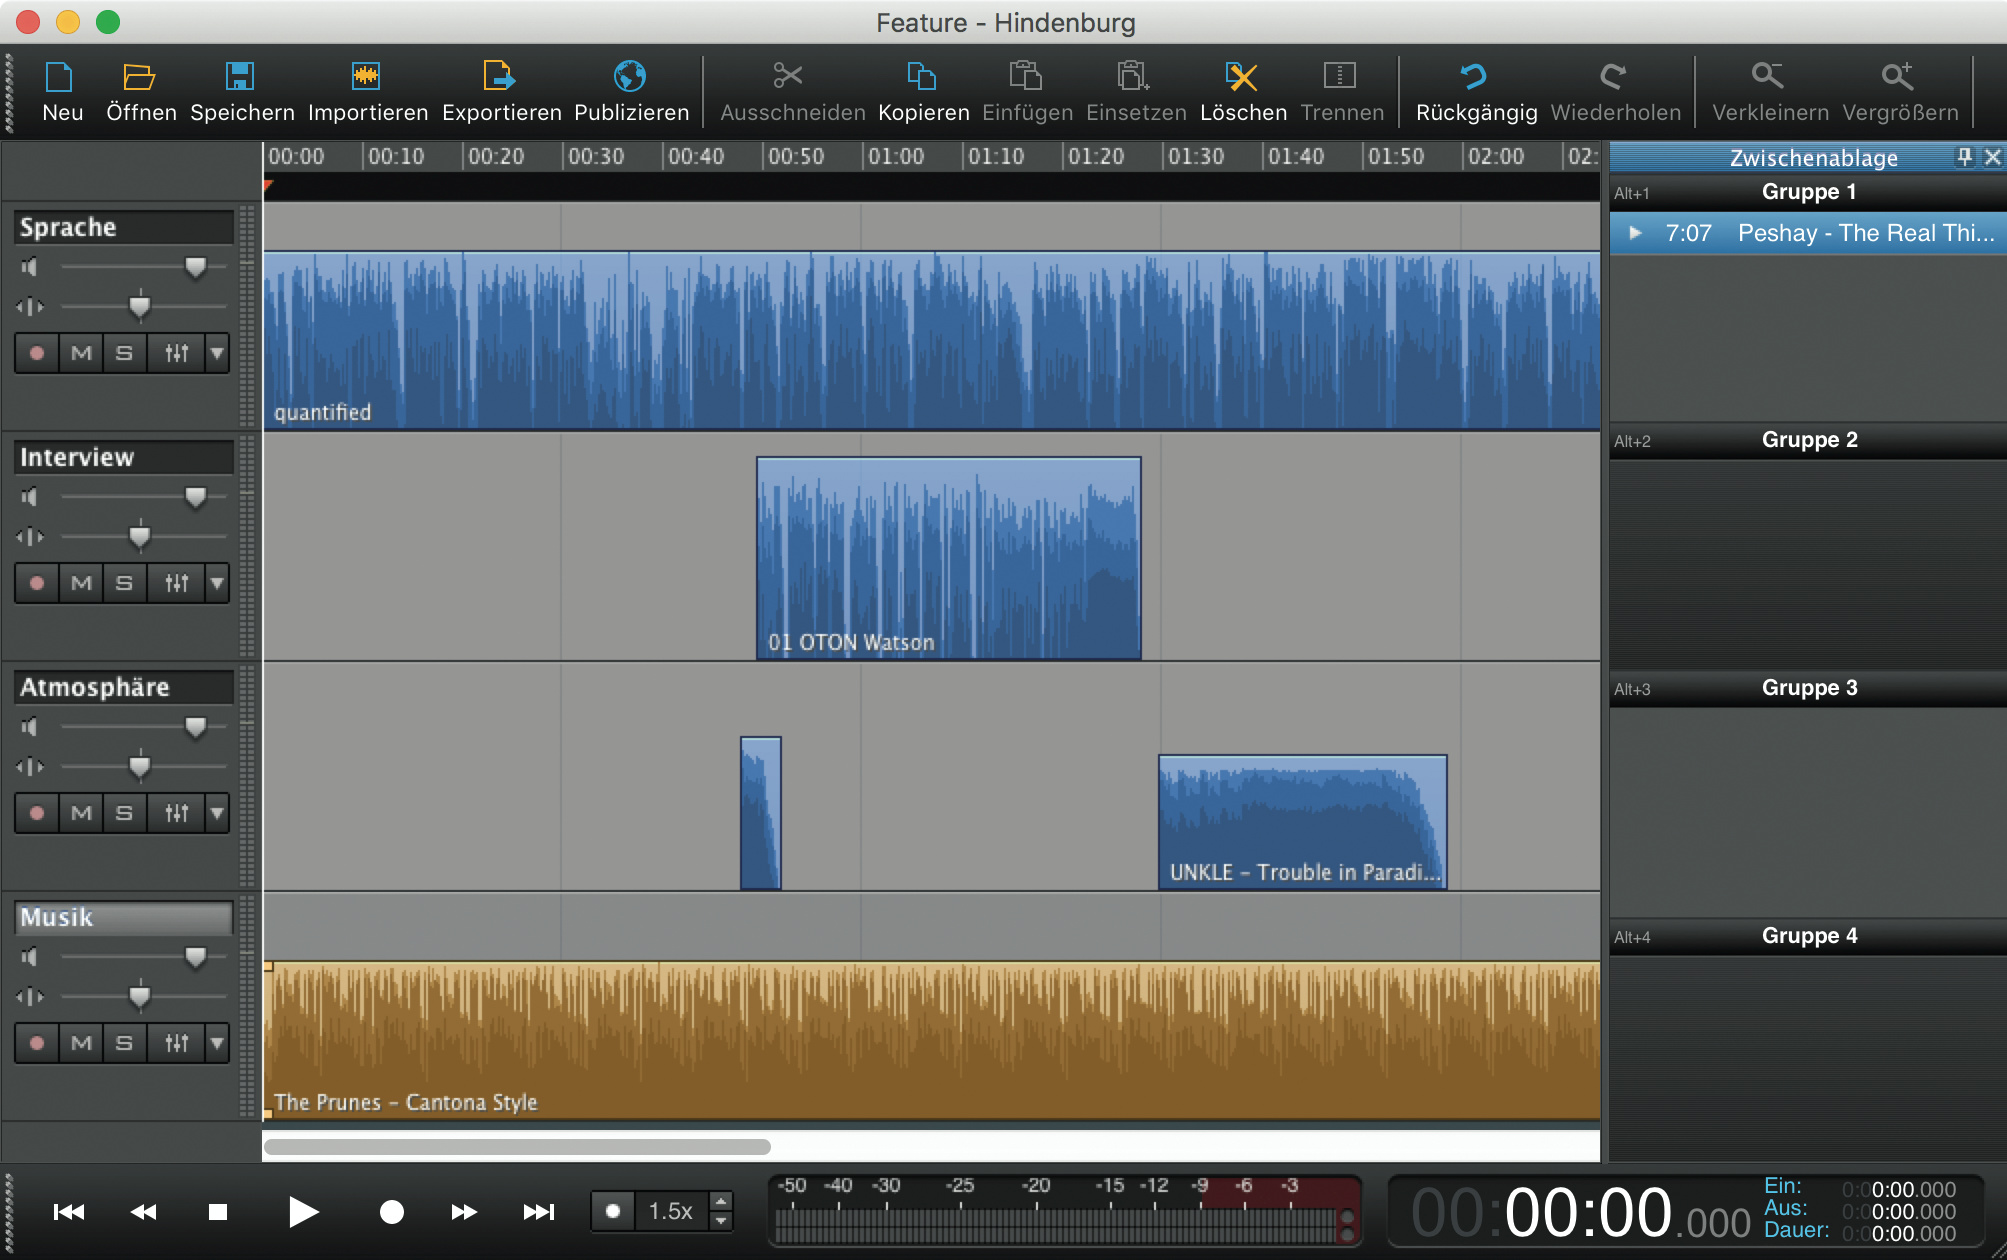Increase playback speed with stepper up arrow

click(721, 1201)
